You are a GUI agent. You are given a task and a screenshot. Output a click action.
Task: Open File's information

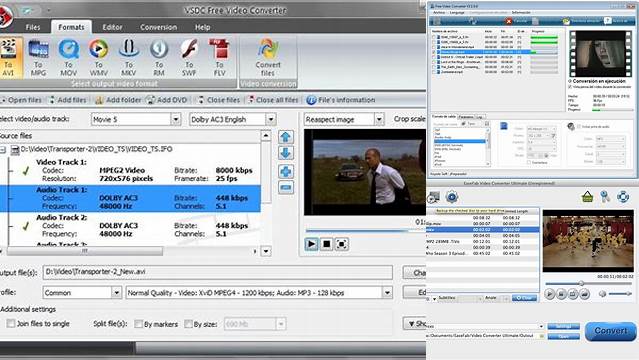341,100
